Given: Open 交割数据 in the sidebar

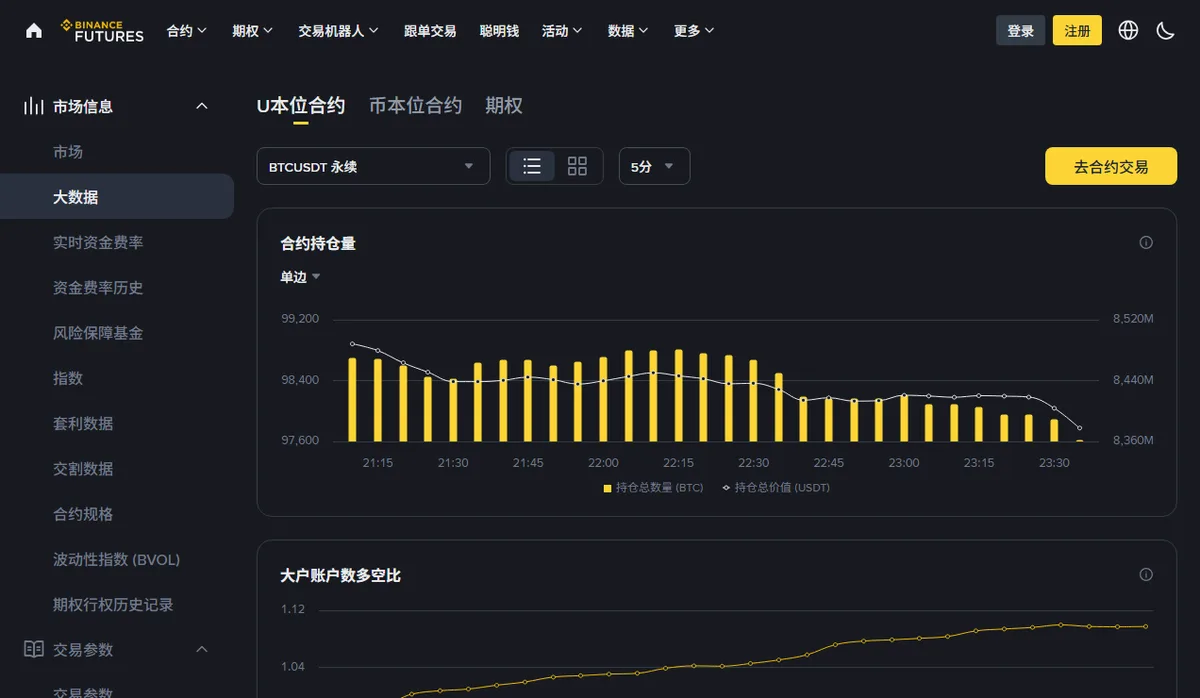Looking at the screenshot, I should (x=83, y=469).
